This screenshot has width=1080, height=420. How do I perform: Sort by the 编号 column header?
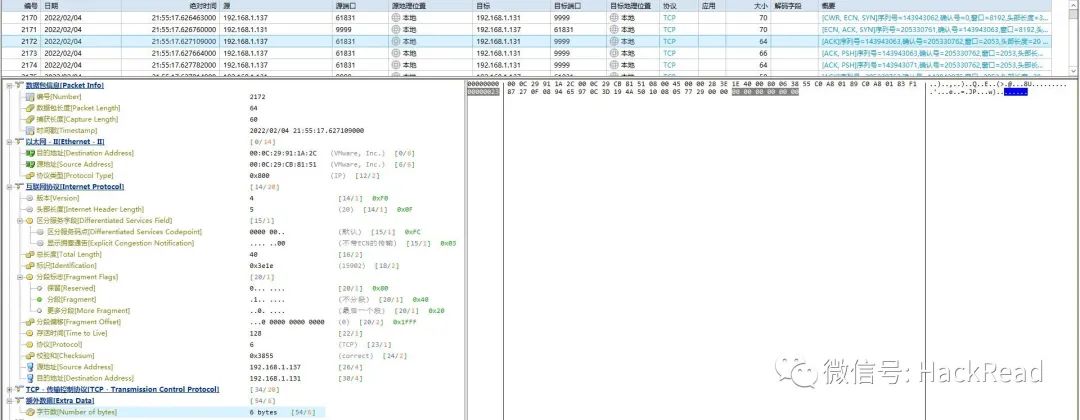(x=21, y=6)
